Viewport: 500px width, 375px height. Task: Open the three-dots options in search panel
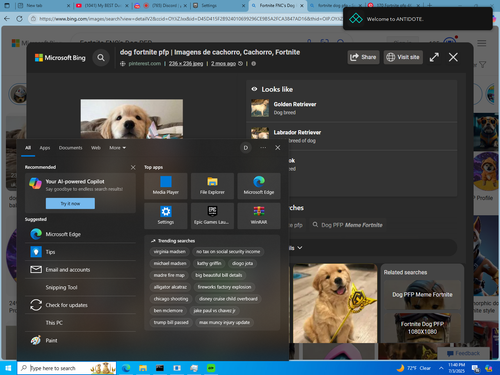click(263, 148)
